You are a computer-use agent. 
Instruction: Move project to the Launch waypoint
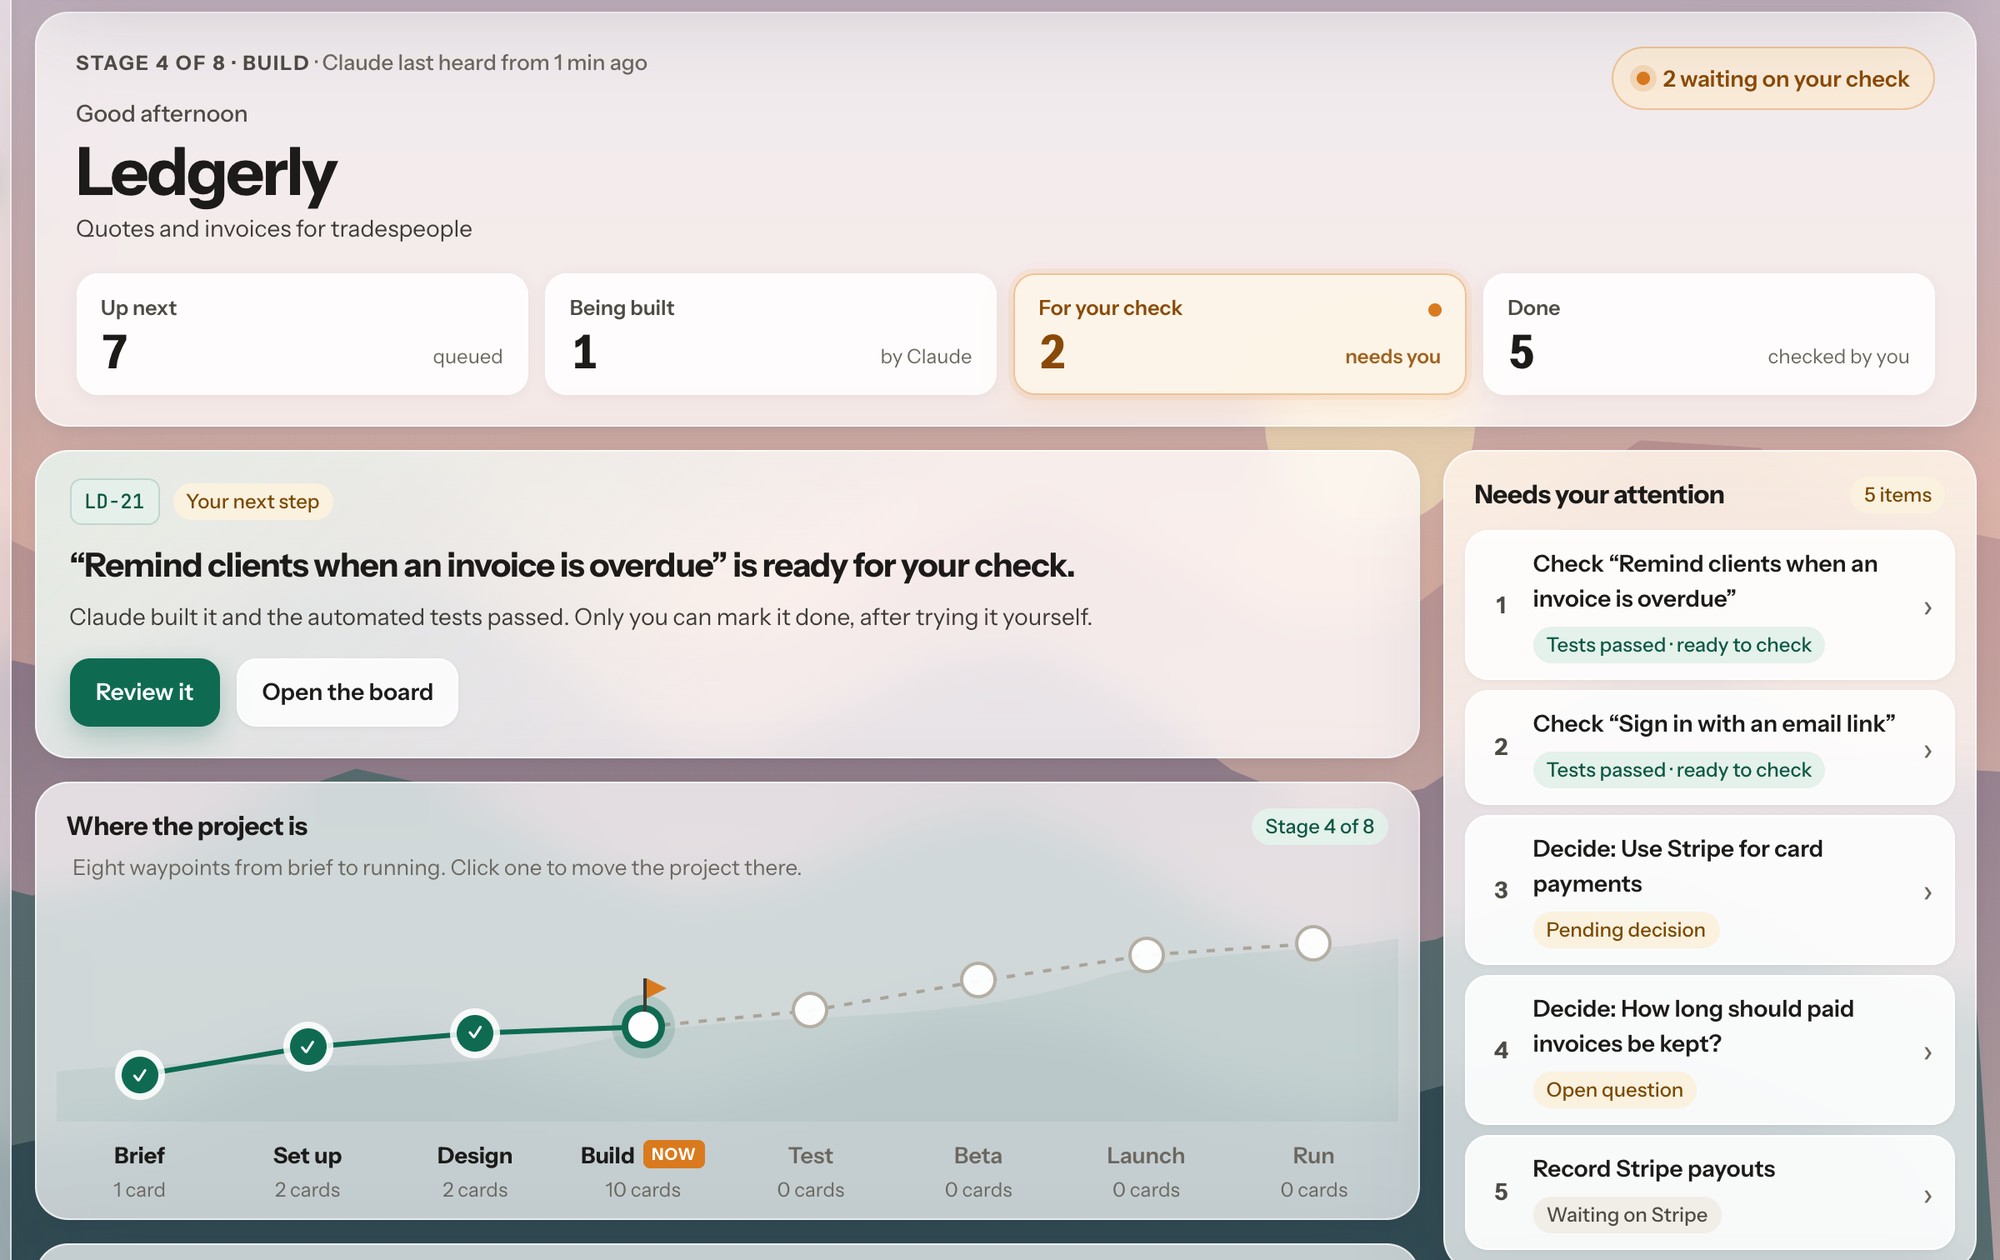(1146, 954)
